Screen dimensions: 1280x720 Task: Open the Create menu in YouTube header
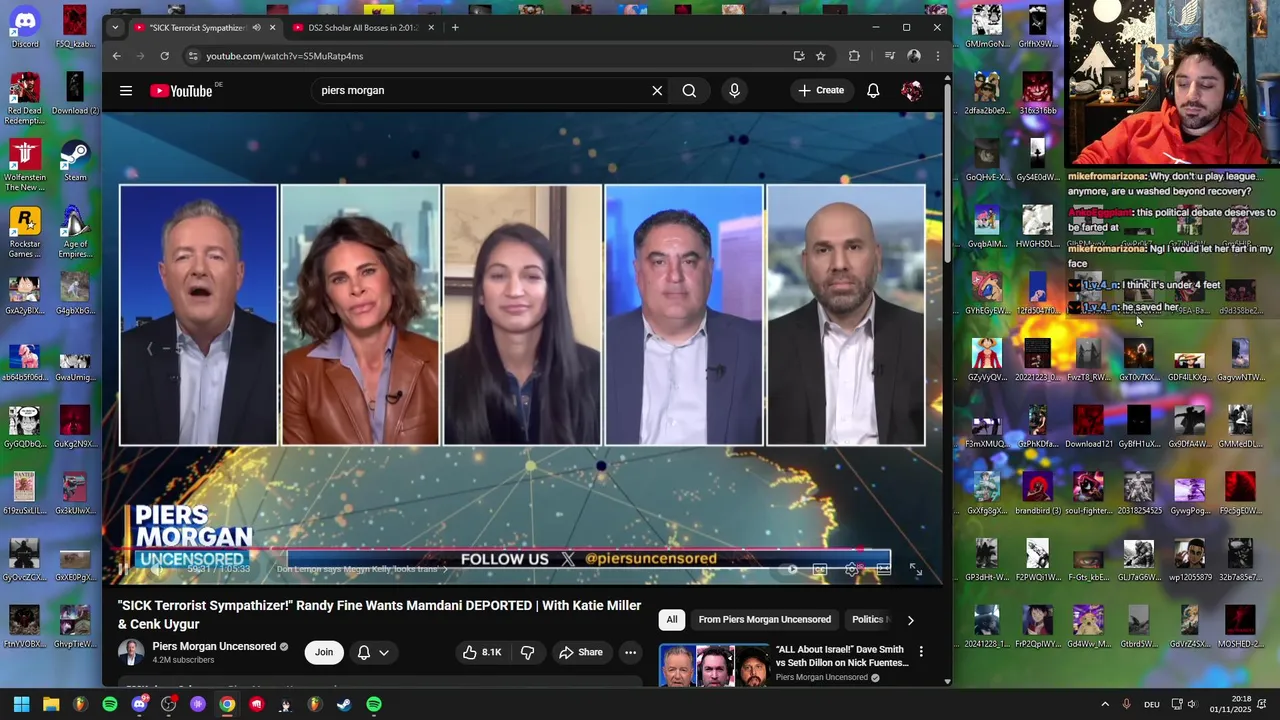pyautogui.click(x=821, y=91)
